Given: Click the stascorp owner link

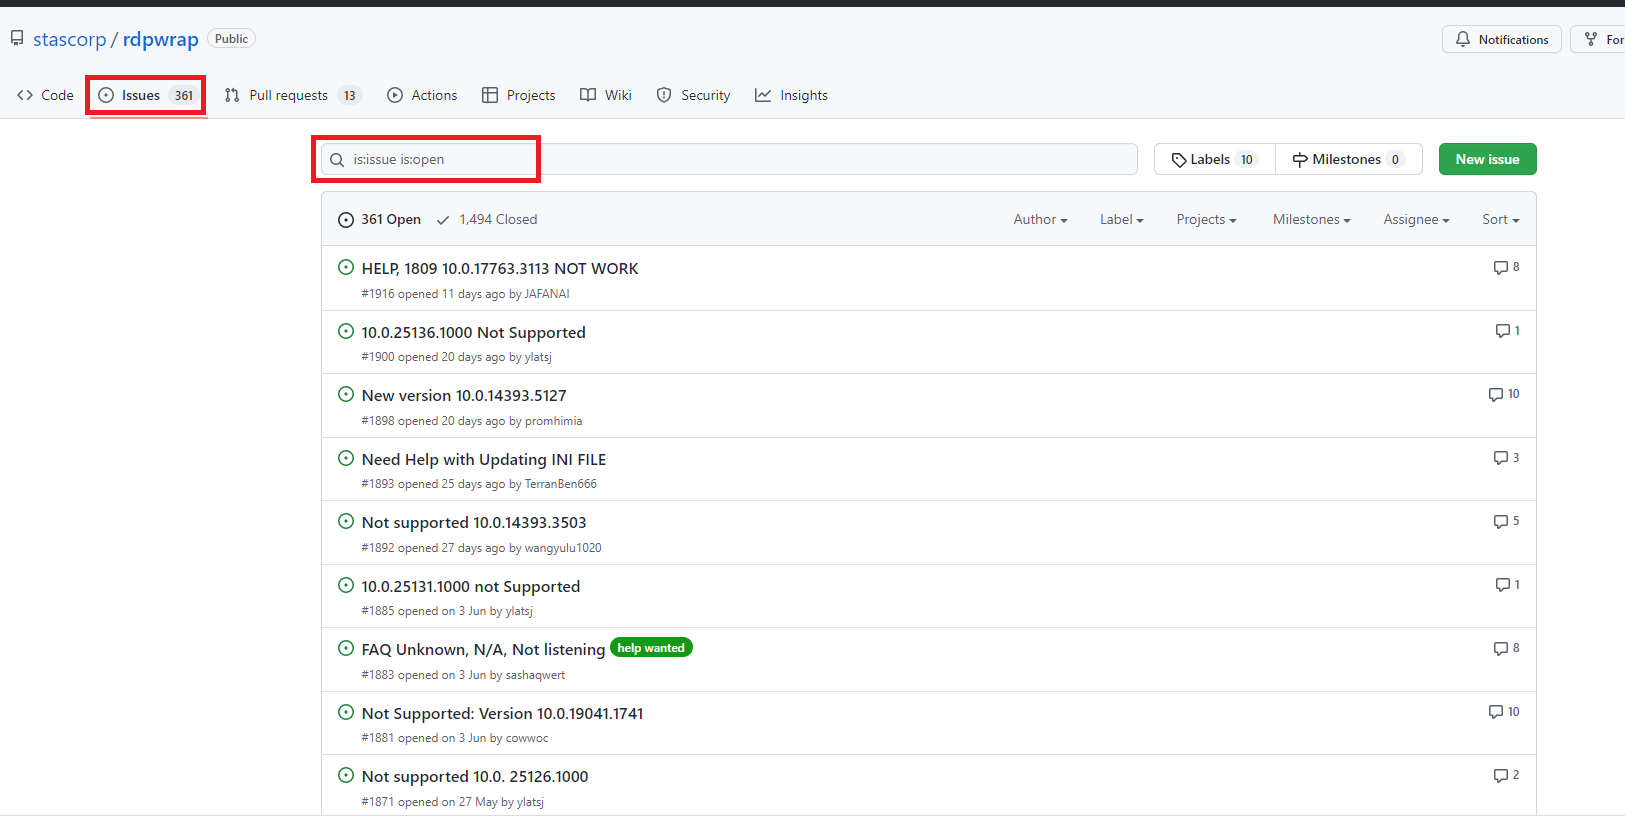Looking at the screenshot, I should 69,39.
